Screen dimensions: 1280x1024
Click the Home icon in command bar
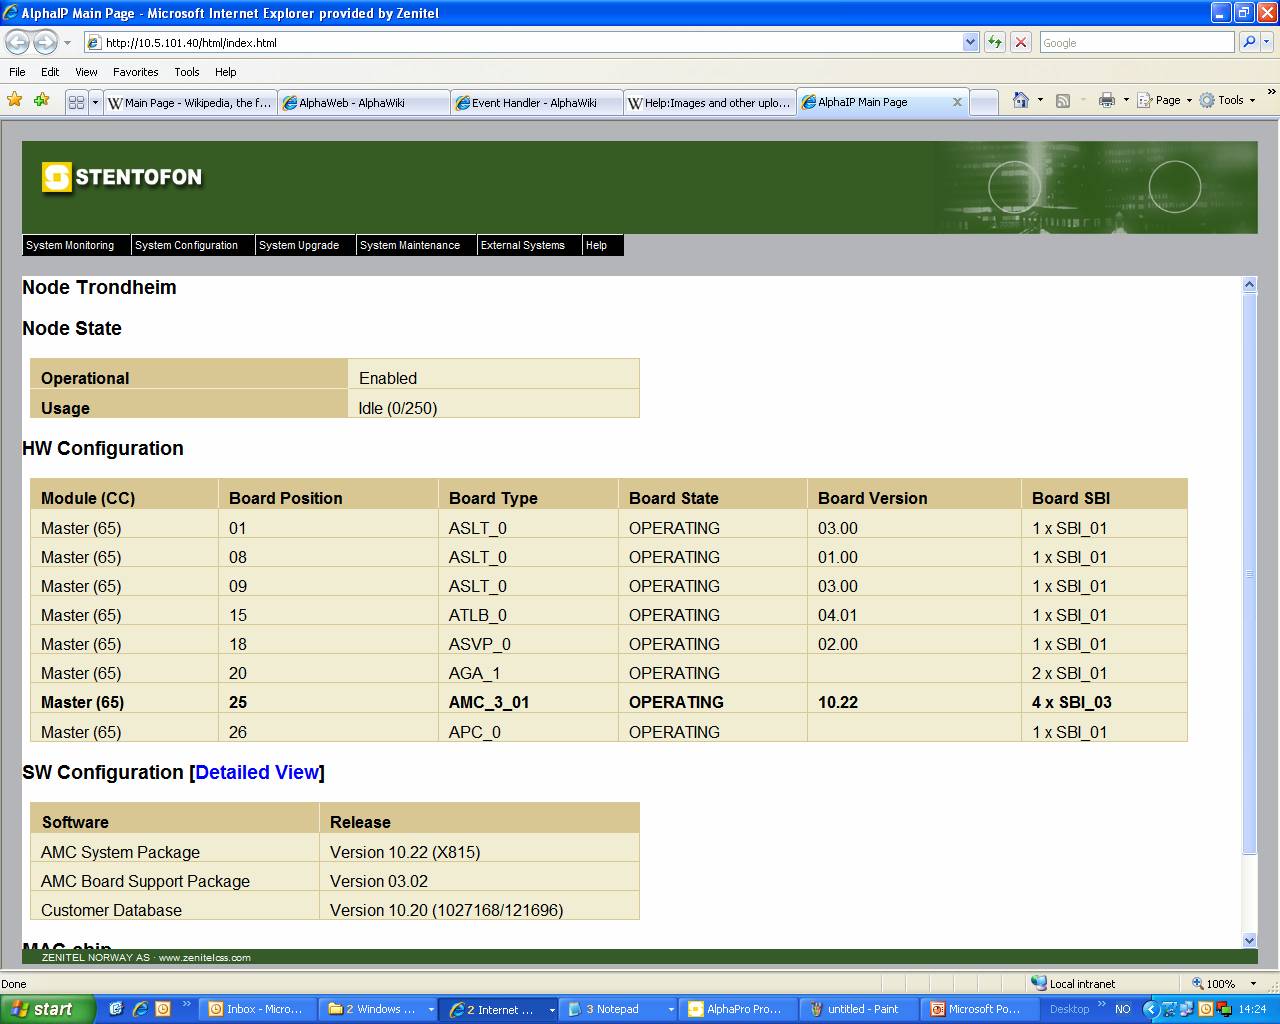pyautogui.click(x=1020, y=100)
